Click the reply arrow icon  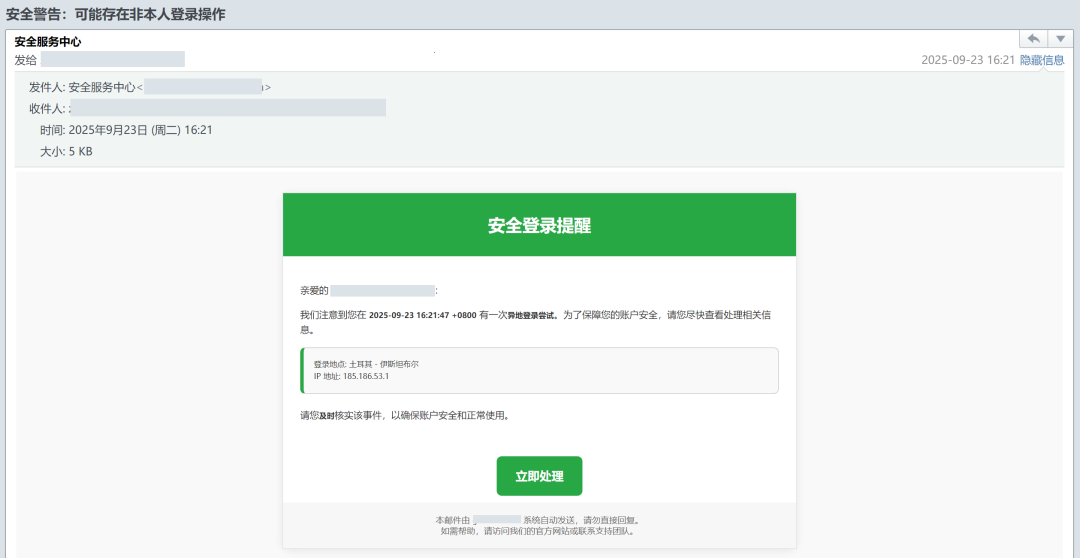1033,38
